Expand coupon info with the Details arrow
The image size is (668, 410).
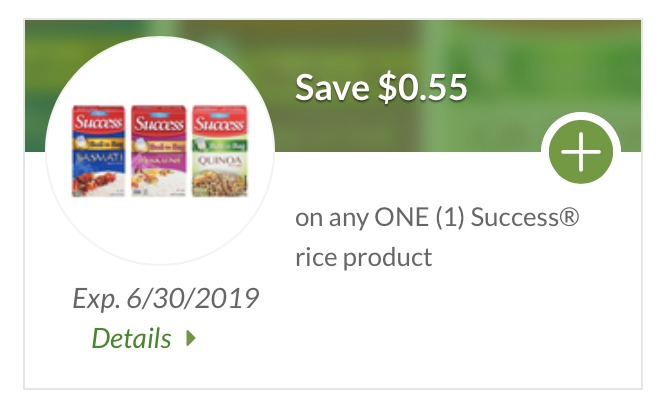pos(191,339)
